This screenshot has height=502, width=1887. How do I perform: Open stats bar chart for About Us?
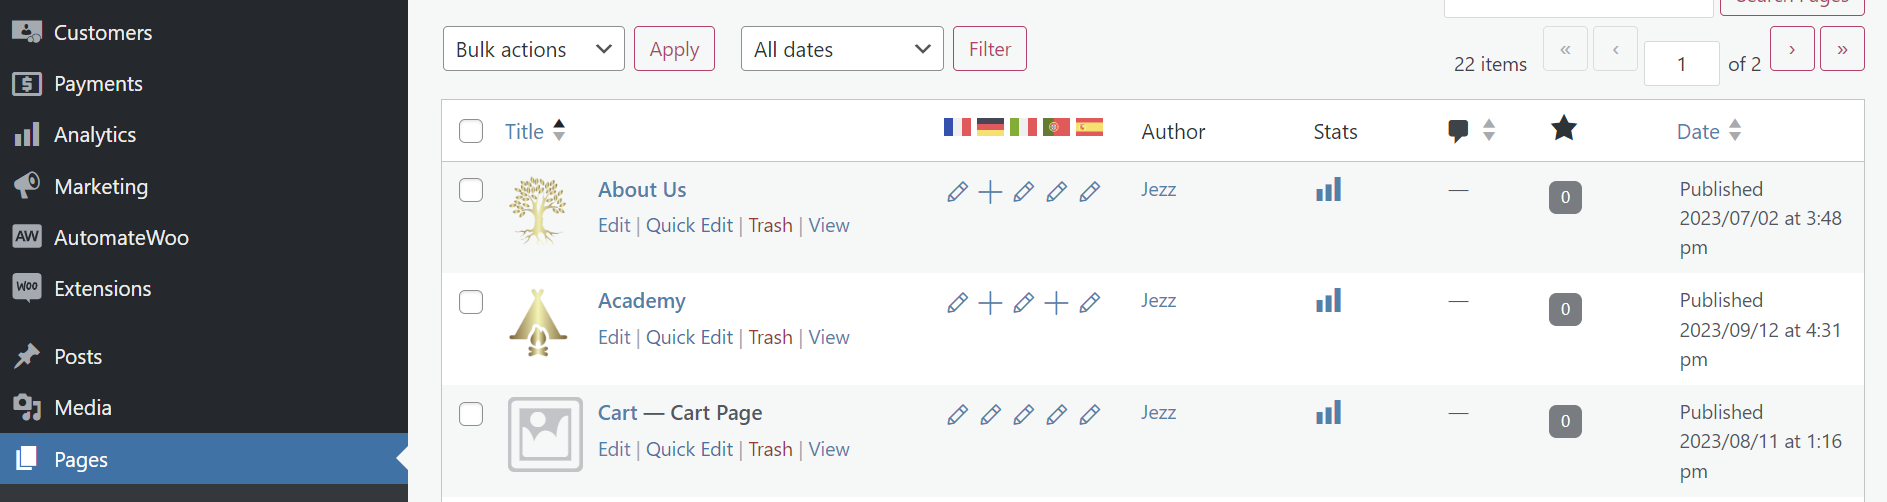click(x=1328, y=190)
